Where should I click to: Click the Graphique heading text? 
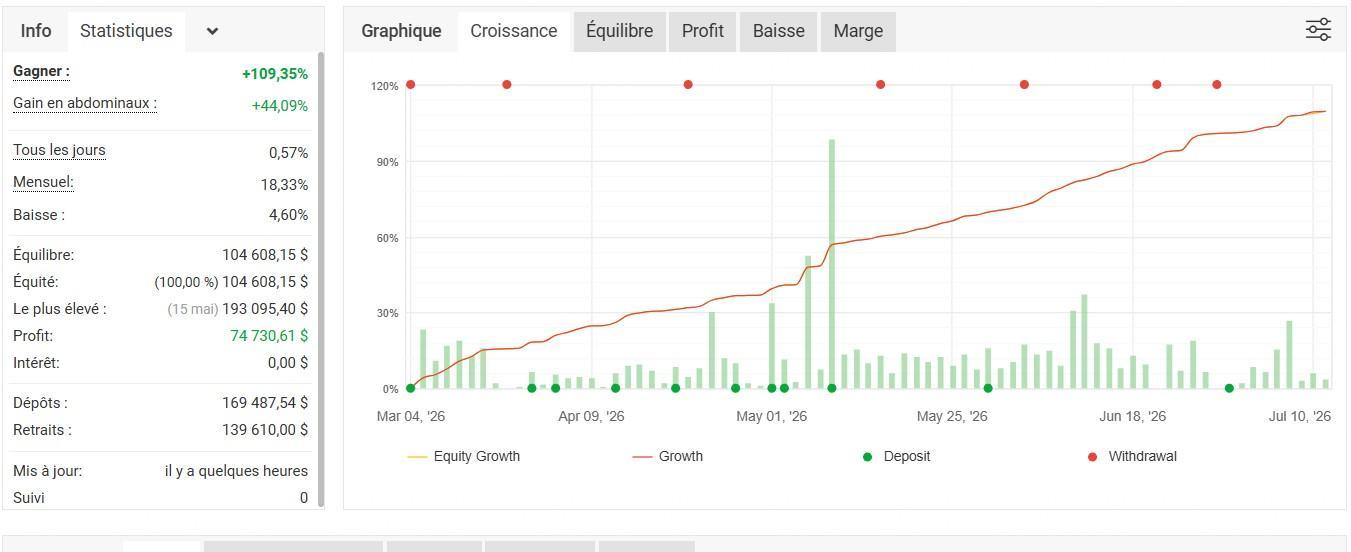pos(401,31)
